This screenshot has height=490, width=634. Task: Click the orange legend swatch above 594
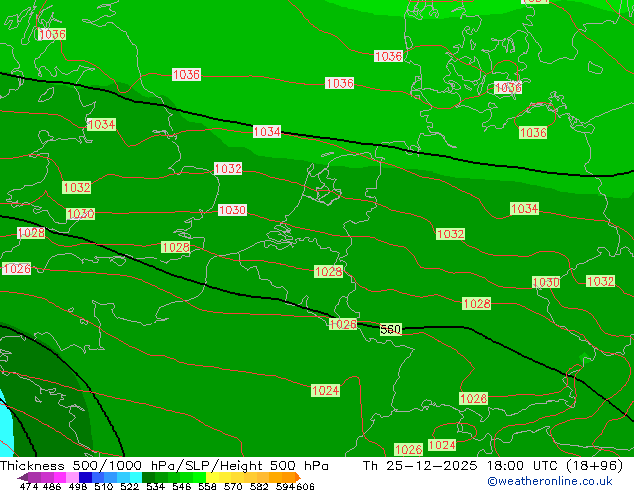pyautogui.click(x=288, y=477)
